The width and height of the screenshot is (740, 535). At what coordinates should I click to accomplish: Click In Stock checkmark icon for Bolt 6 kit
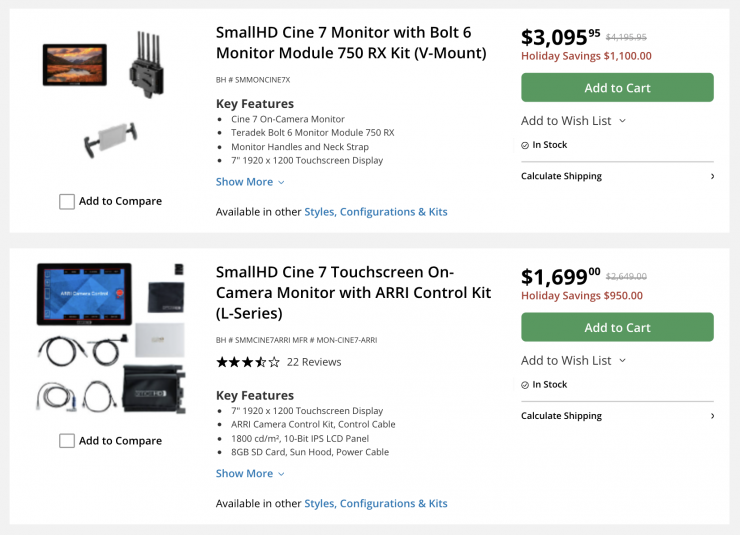pyautogui.click(x=525, y=145)
